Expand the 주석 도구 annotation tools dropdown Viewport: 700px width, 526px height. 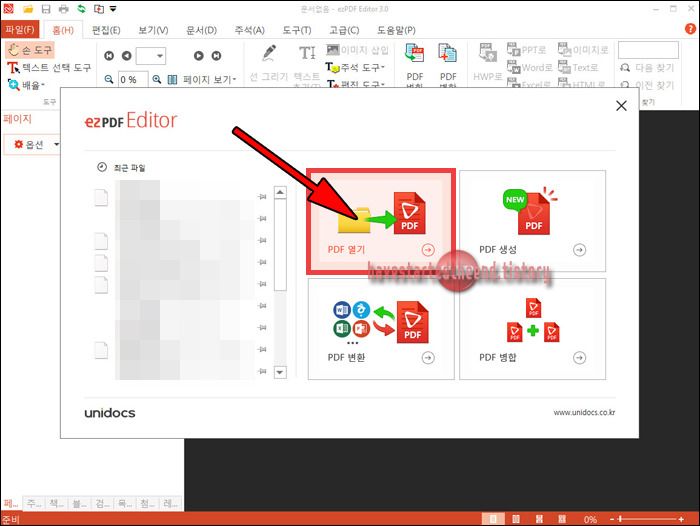(x=355, y=68)
